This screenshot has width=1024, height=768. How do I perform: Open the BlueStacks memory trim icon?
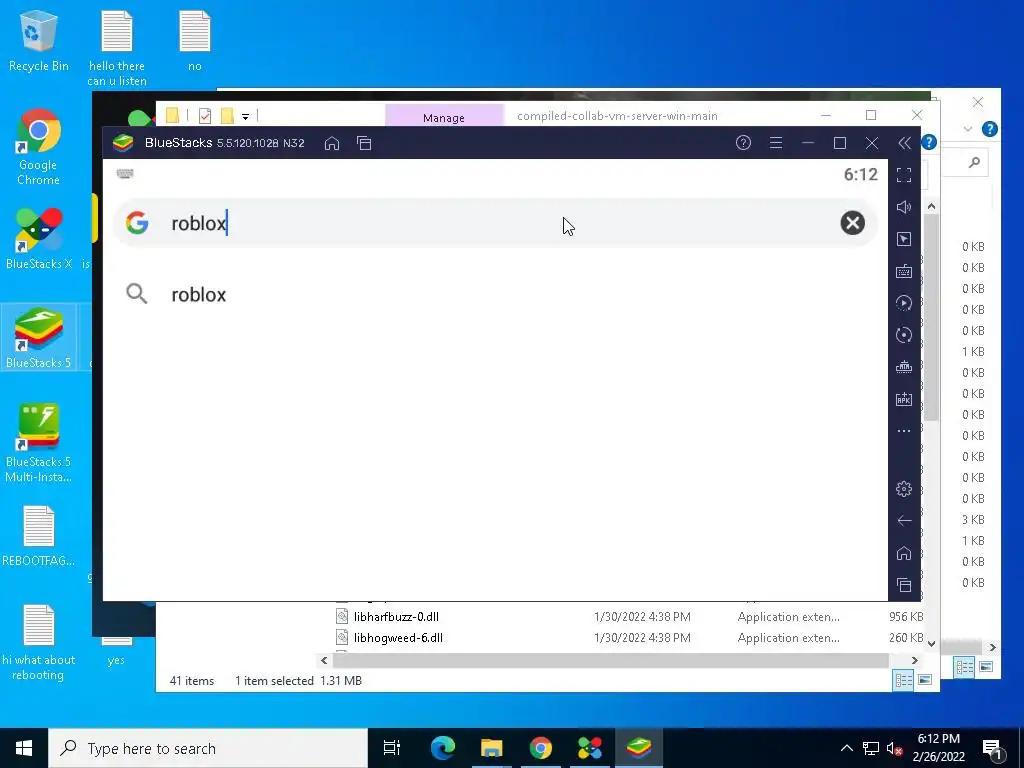click(x=904, y=367)
